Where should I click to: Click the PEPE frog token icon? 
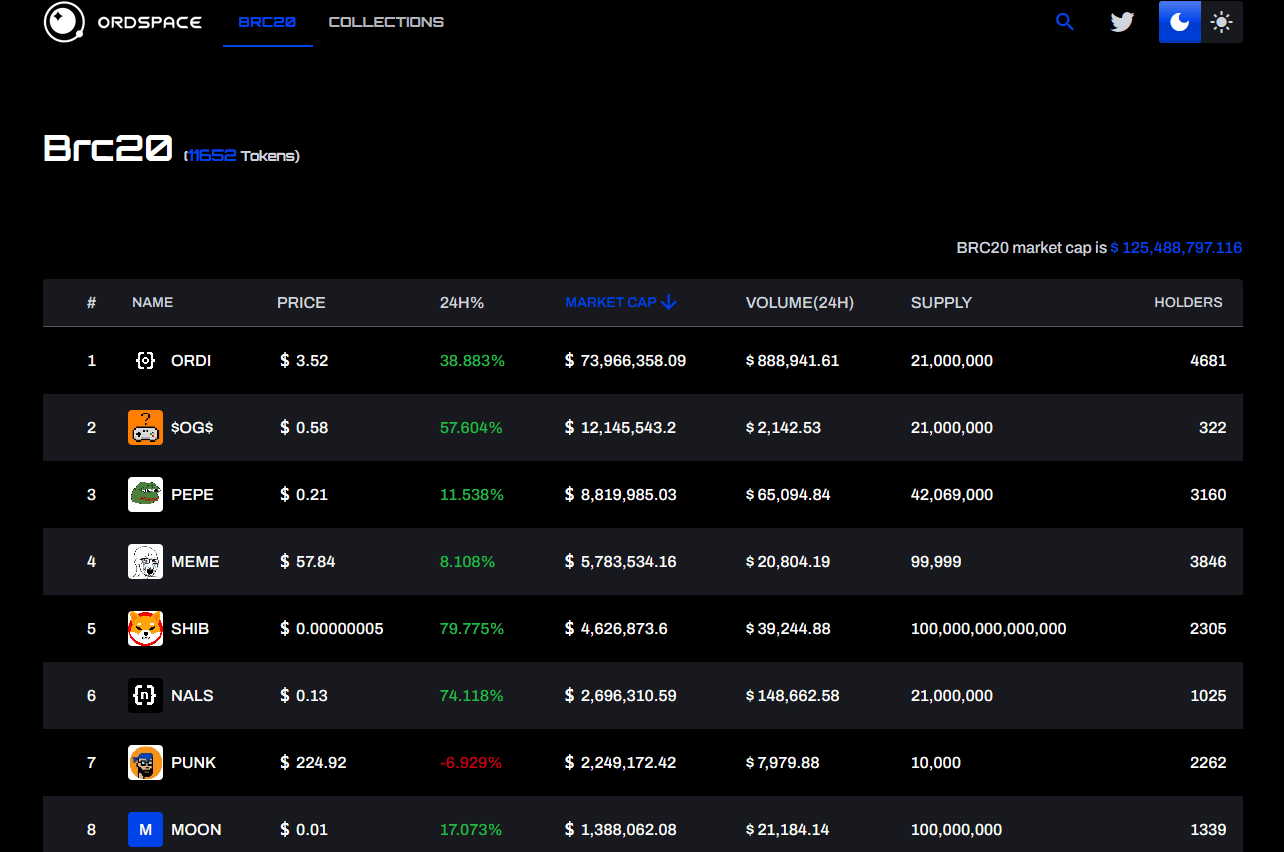click(145, 494)
